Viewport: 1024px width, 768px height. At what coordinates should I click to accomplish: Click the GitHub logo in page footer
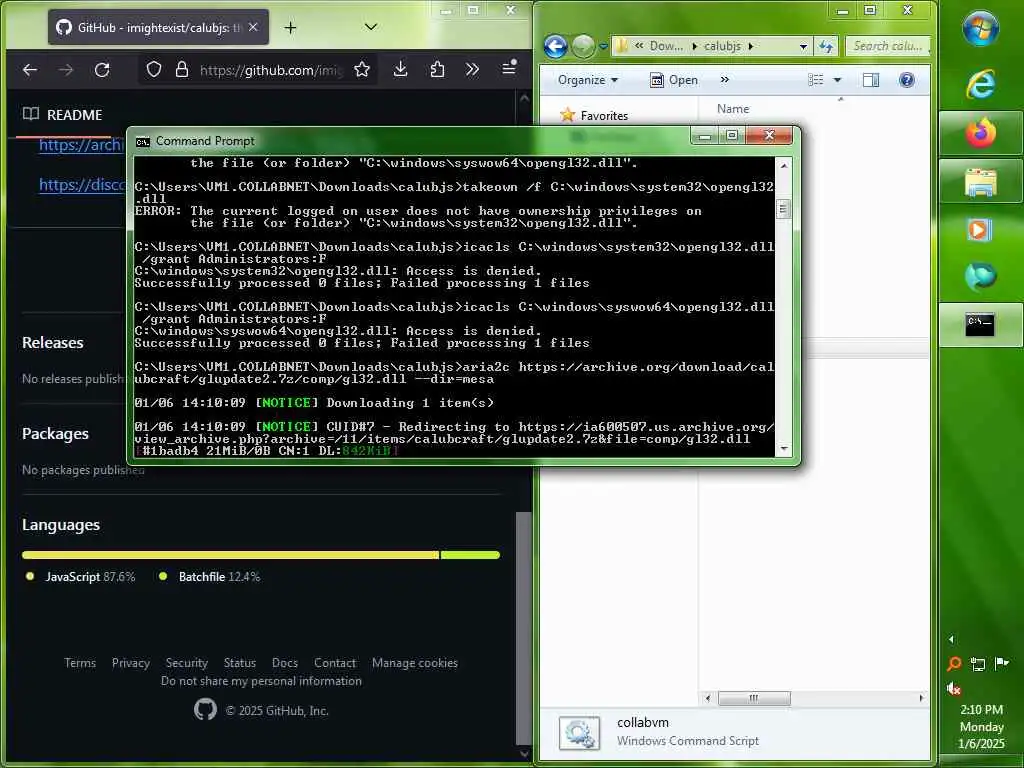tap(205, 709)
